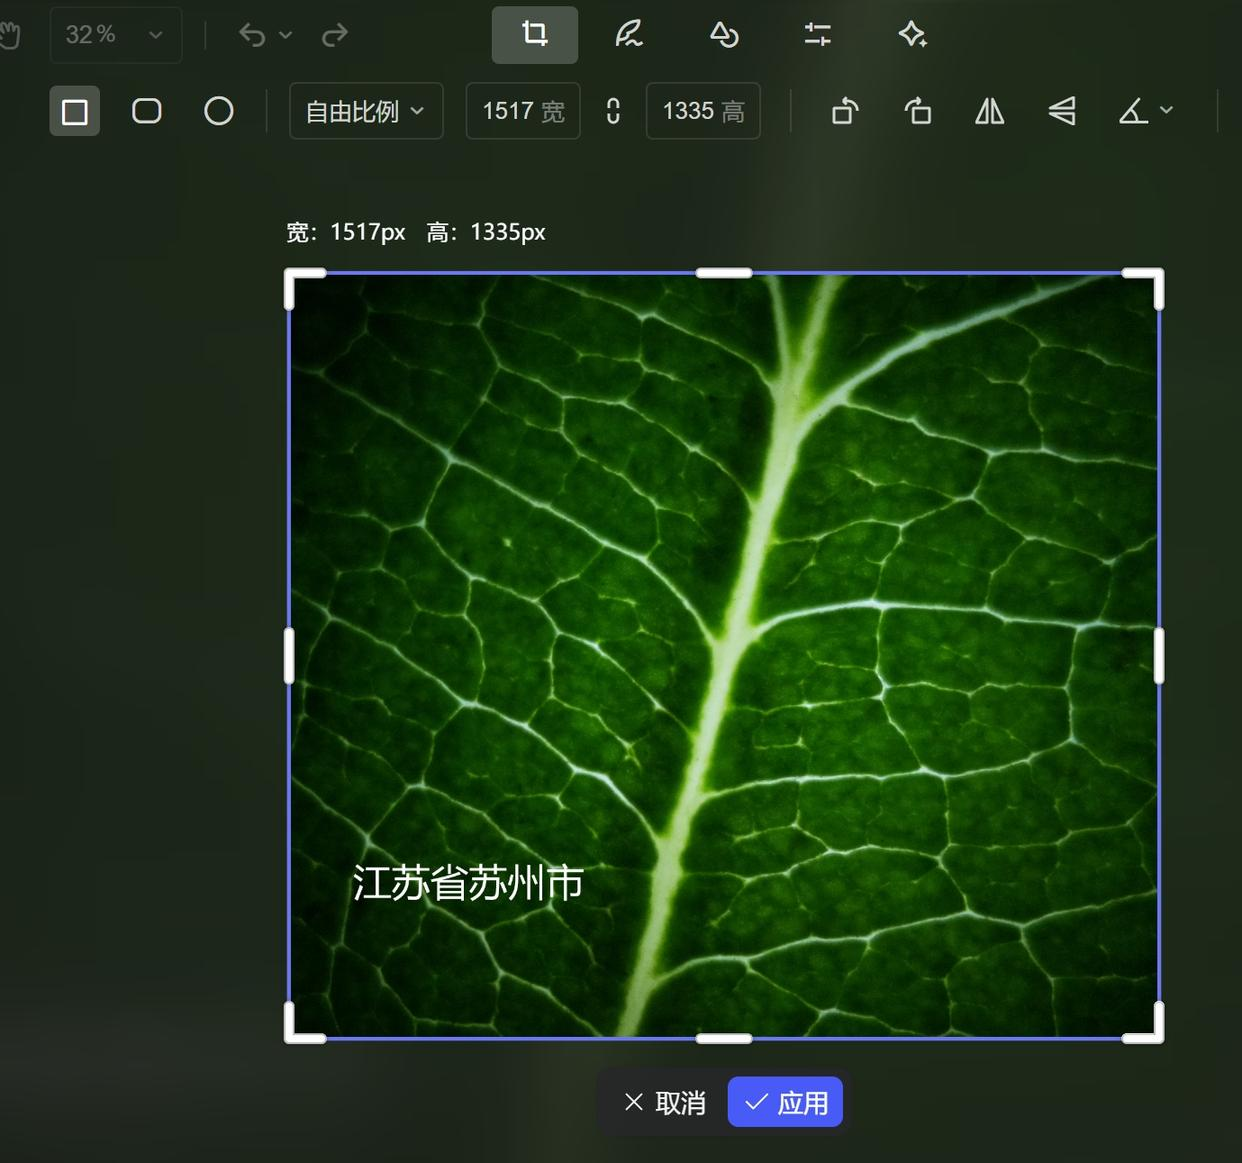Select the crop tool tab

coord(534,35)
